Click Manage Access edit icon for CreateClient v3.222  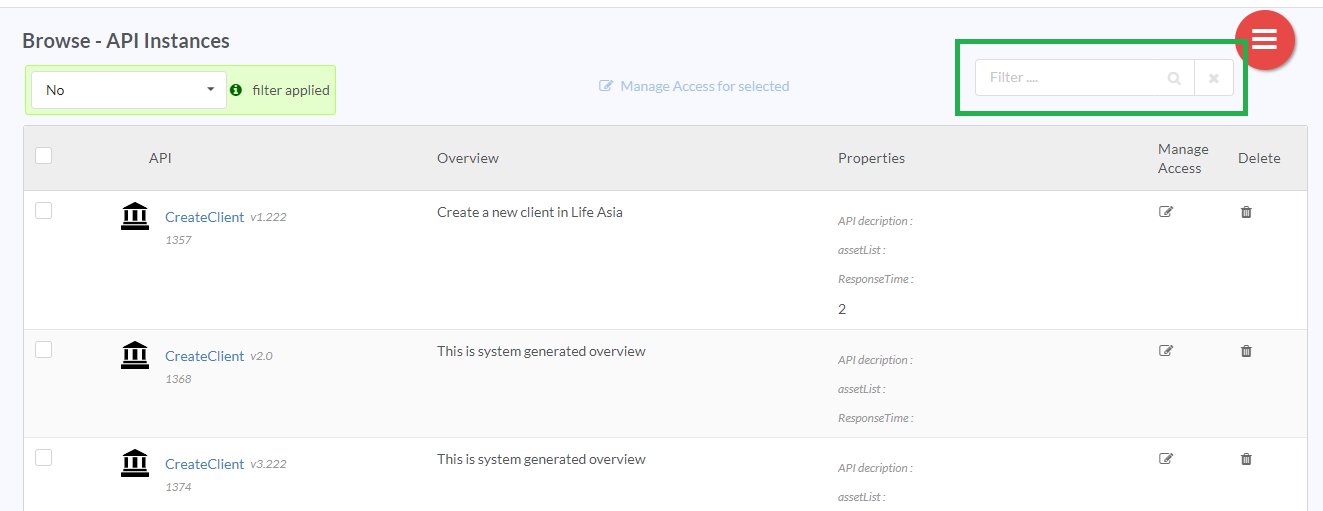(1165, 459)
